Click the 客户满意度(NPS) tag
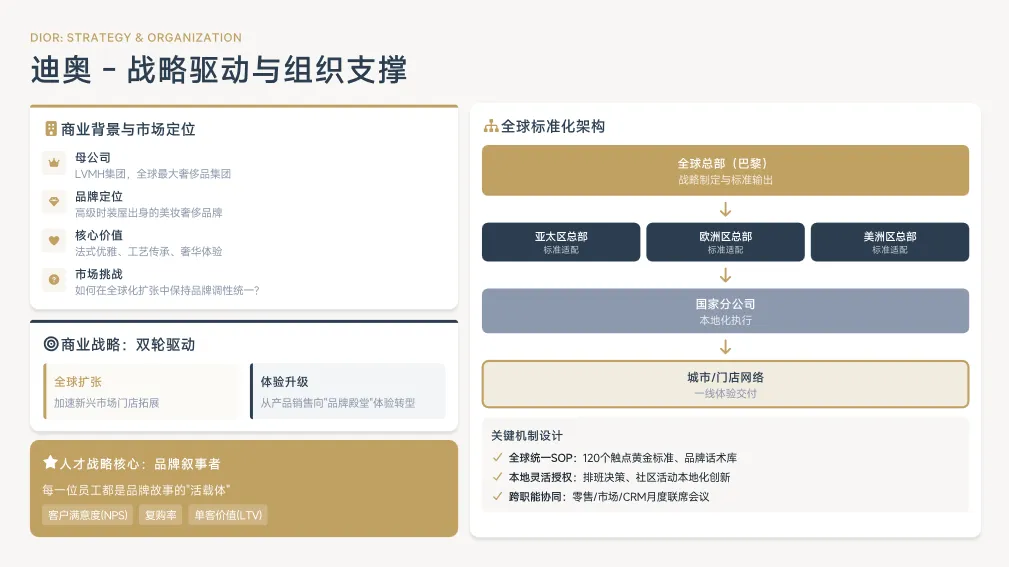Screen dimensions: 1009x567 (x=88, y=515)
